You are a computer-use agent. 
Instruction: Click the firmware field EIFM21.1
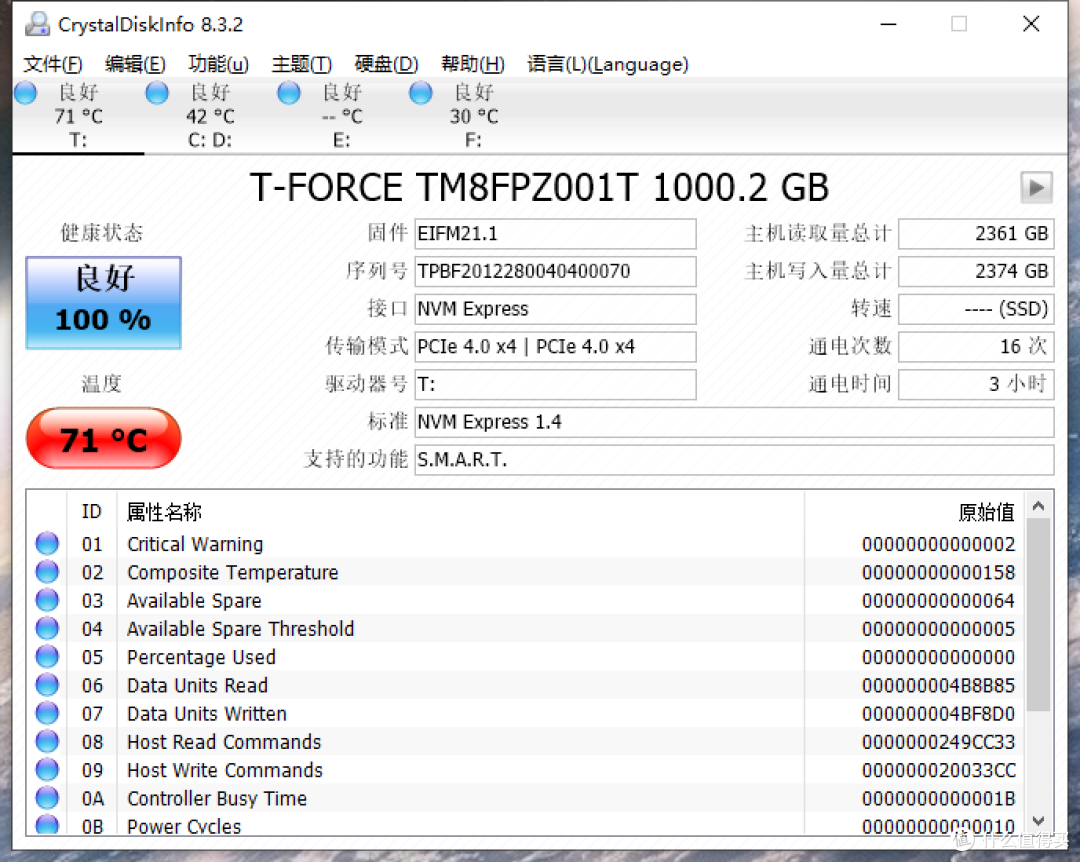coord(555,234)
